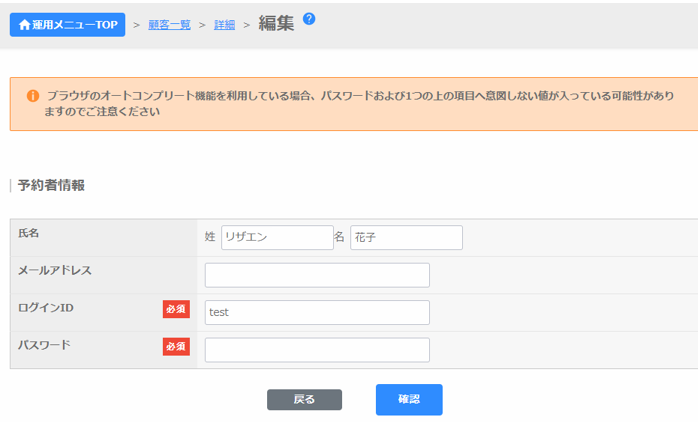
Task: Click the 氏名 row label
Action: [30, 233]
